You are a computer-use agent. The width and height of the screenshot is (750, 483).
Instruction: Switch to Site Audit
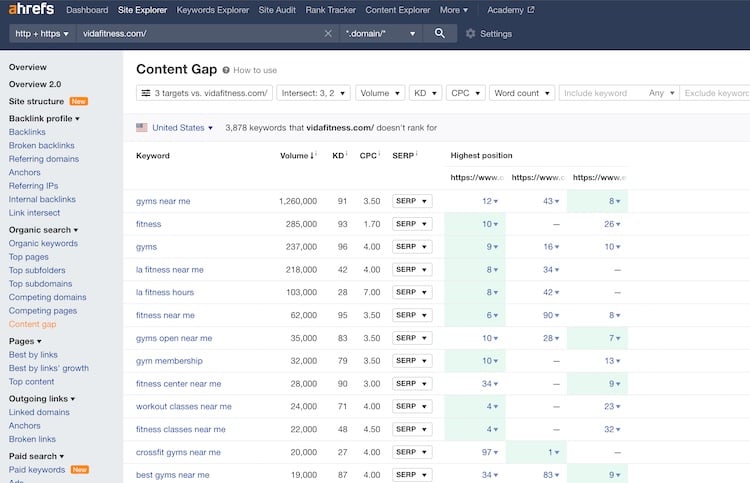click(x=277, y=10)
